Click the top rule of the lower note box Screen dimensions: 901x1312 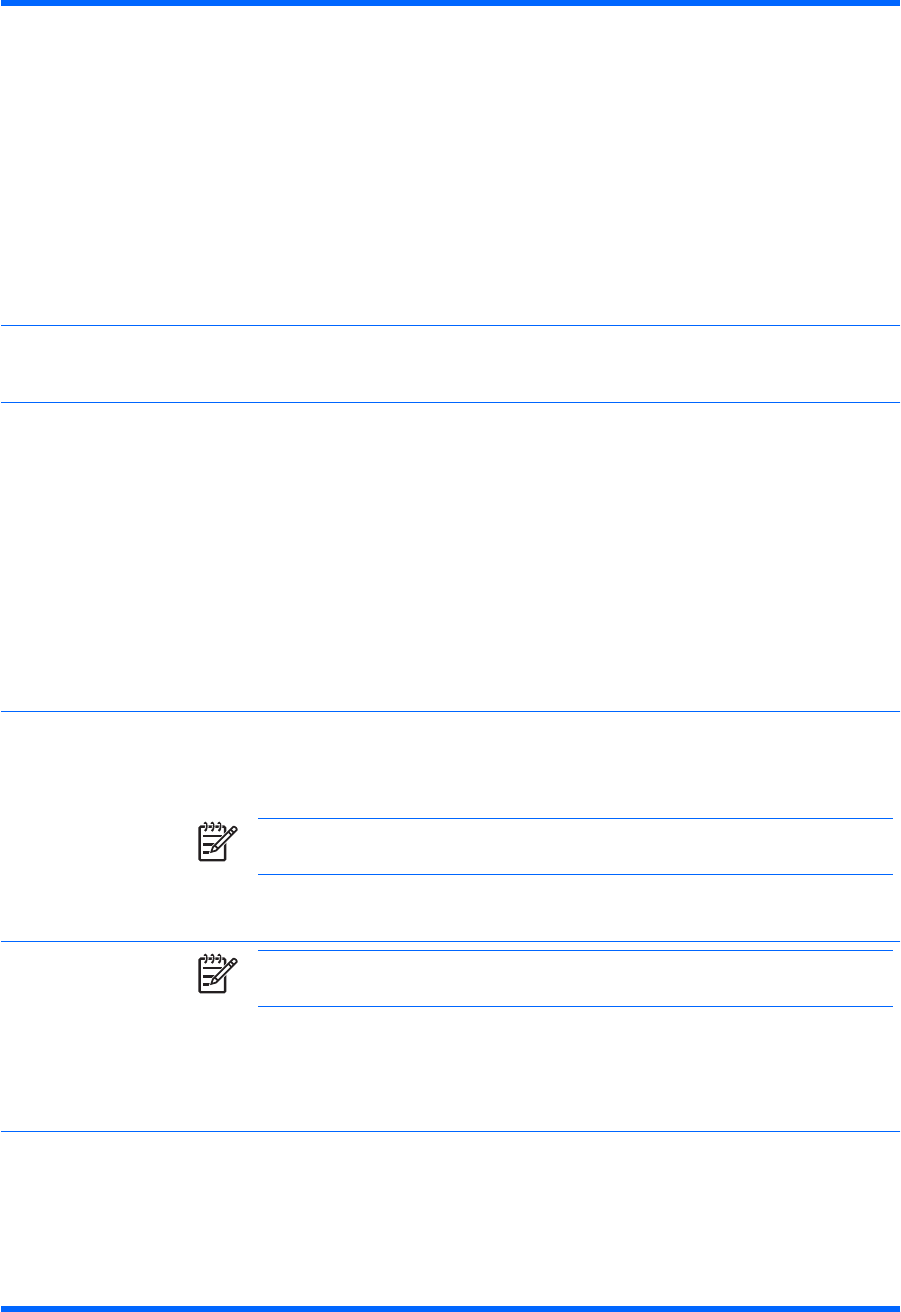tap(575, 951)
